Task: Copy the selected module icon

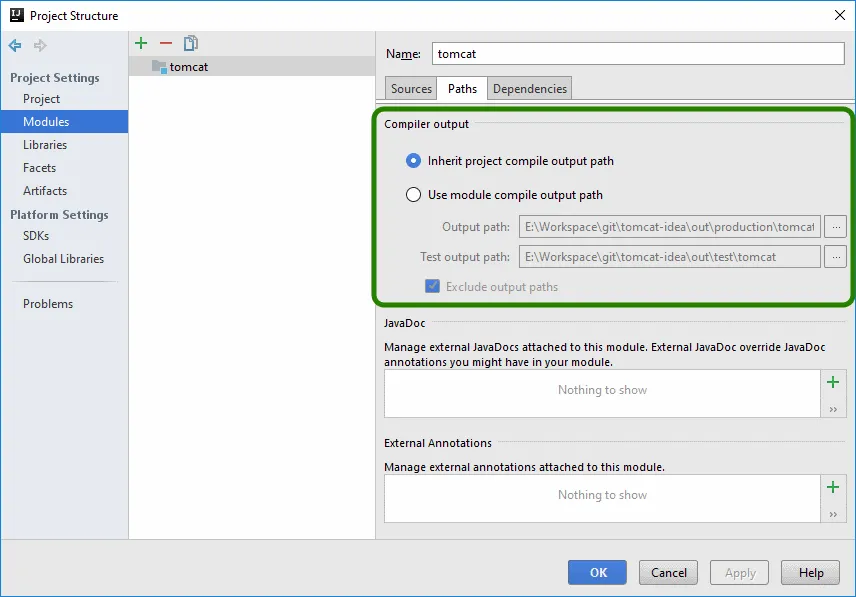Action: click(x=191, y=43)
